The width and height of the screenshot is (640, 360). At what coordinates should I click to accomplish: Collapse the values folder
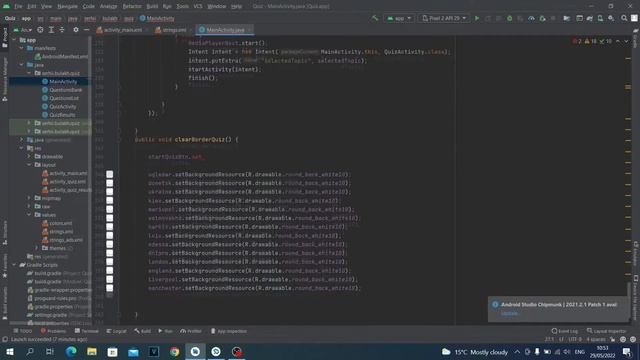click(x=29, y=215)
